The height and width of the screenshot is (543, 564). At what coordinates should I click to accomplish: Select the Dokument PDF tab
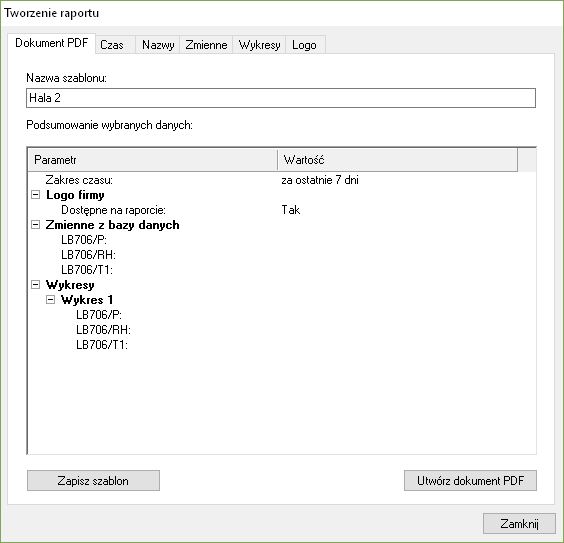(x=51, y=43)
